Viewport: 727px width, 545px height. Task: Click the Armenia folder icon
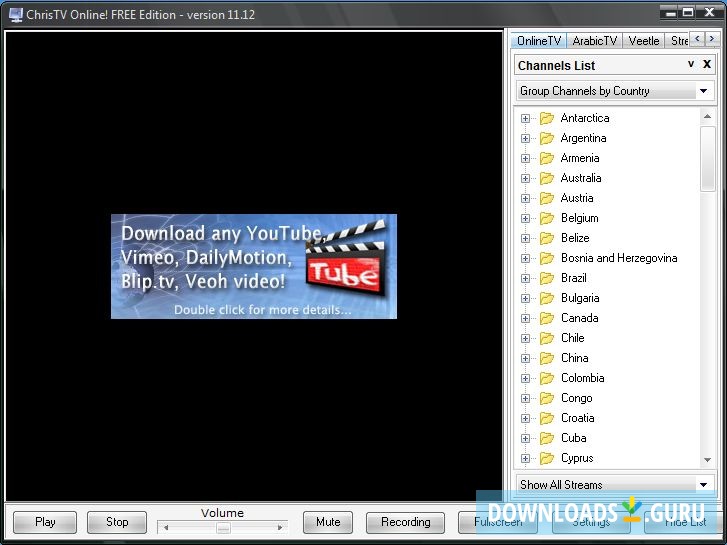point(547,158)
